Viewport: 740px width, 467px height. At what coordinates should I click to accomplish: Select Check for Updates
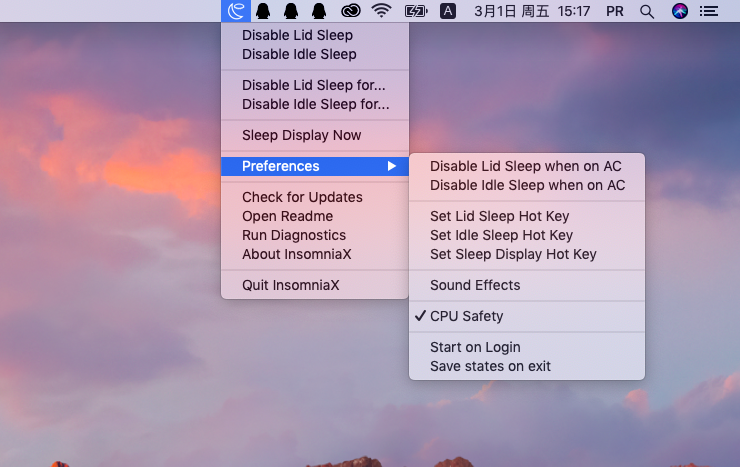[315, 197]
